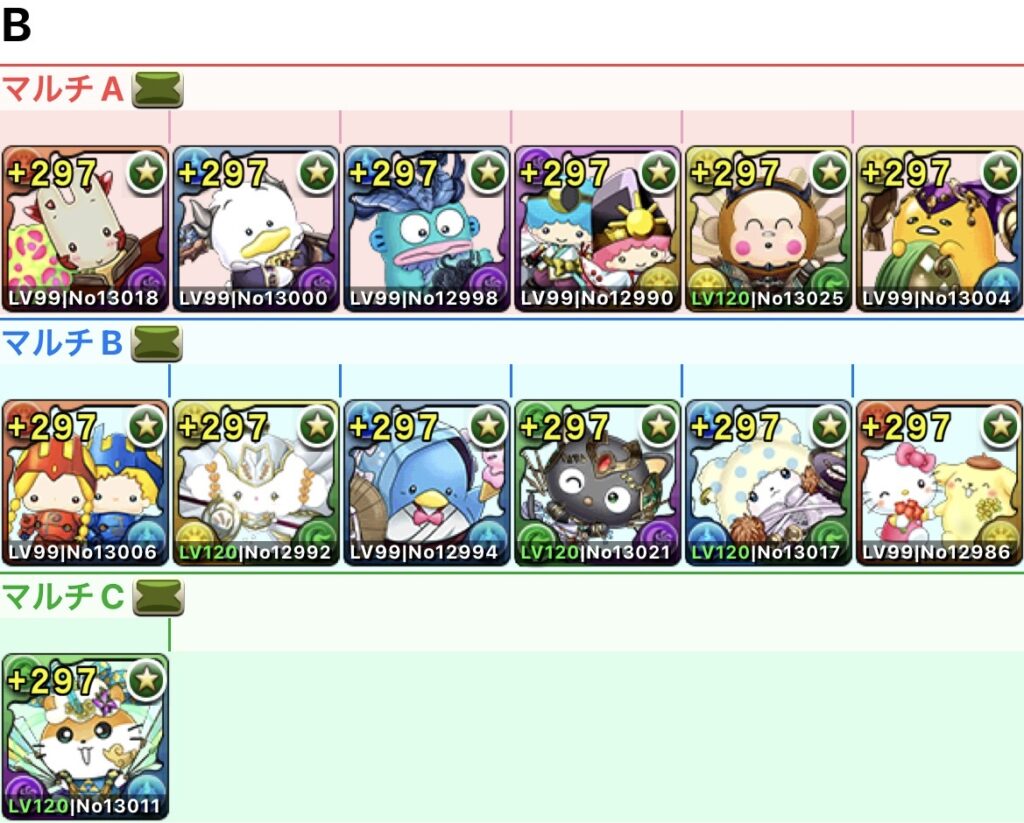Choose blue penguin monster No12994
The height and width of the screenshot is (823, 1024).
pos(427,483)
